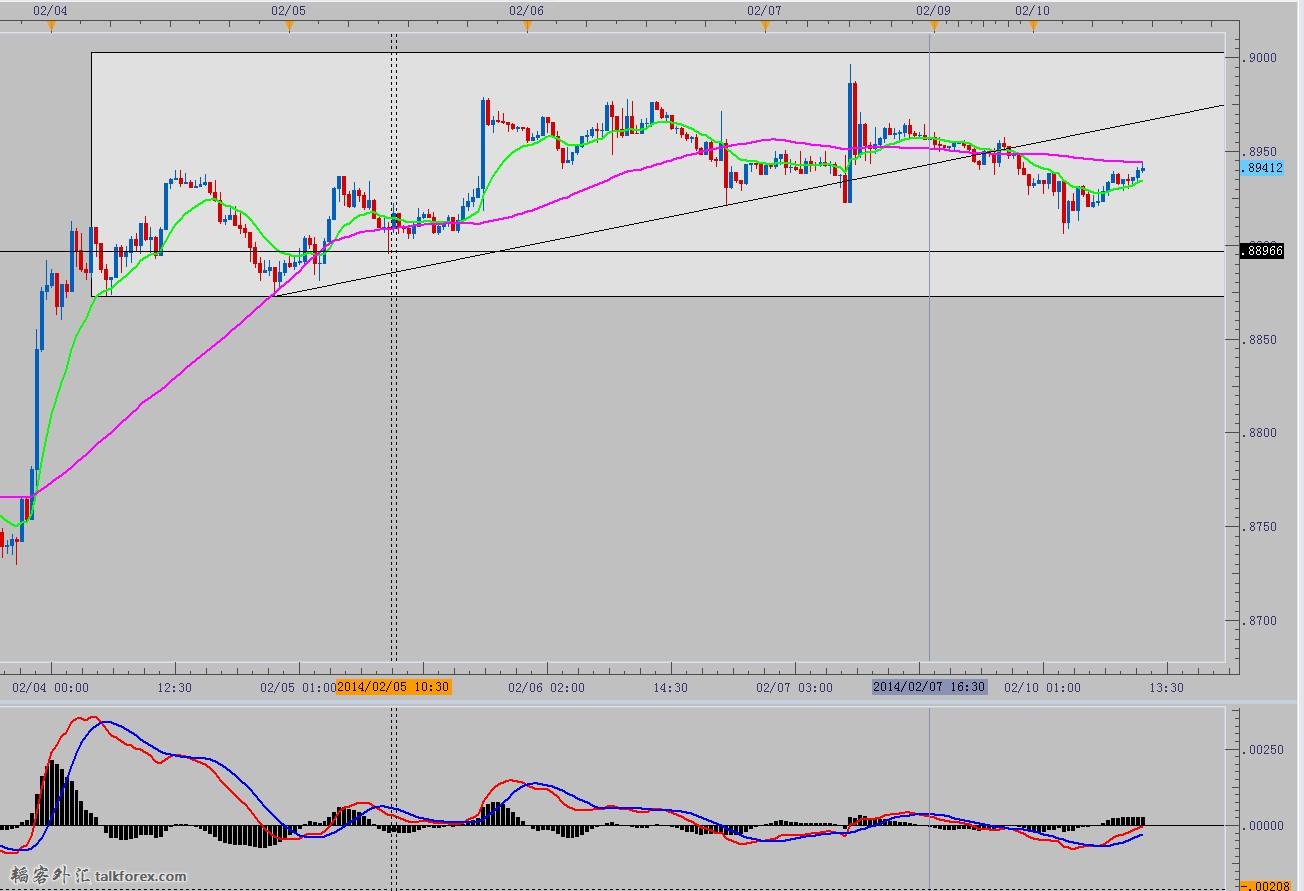The image size is (1304, 891).
Task: Click the black price tag .88966
Action: pyautogui.click(x=1262, y=251)
